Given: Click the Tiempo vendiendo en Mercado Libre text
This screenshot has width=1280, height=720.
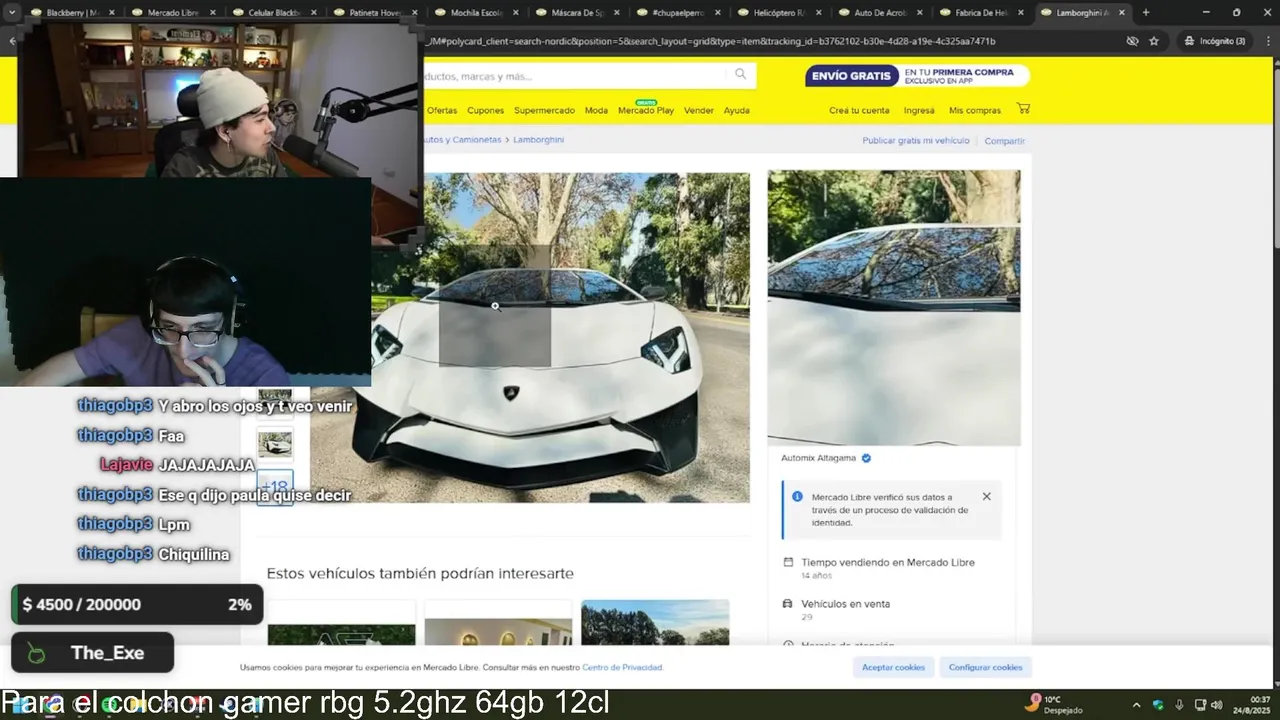Looking at the screenshot, I should coord(888,562).
